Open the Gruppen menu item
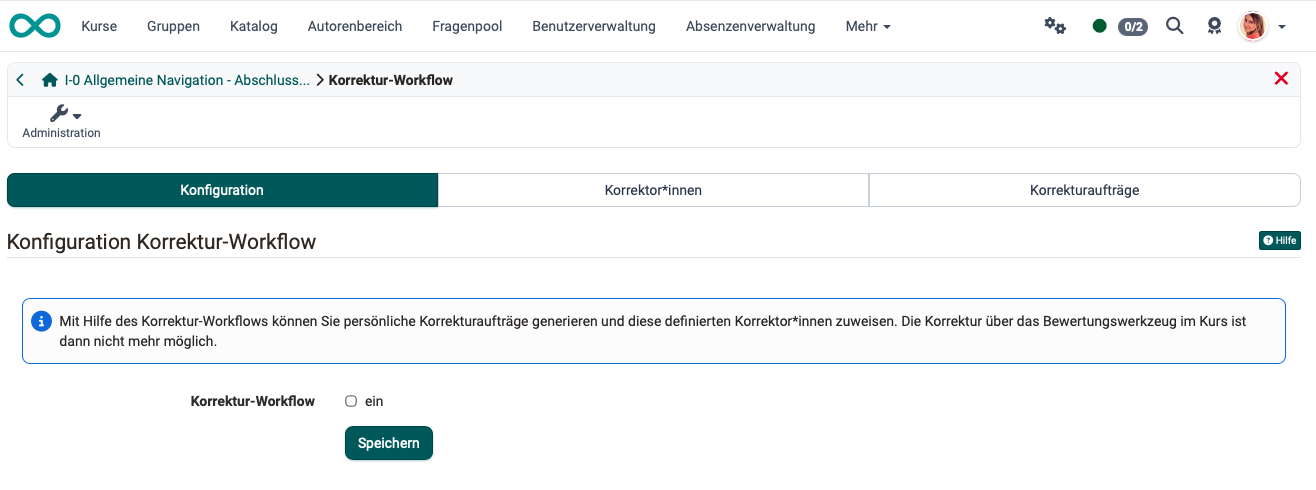 173,26
